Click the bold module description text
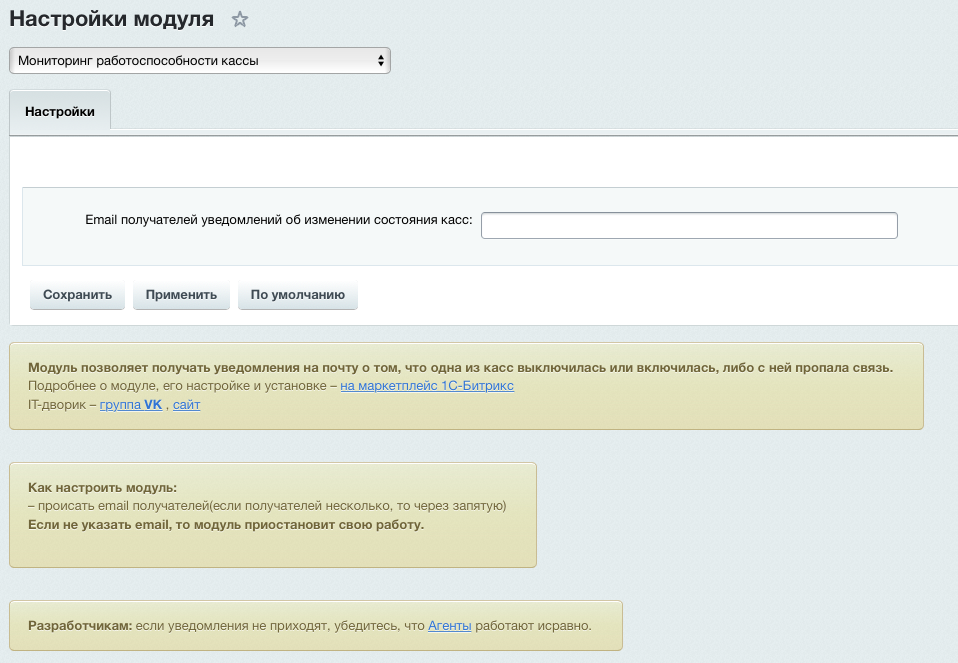Image resolution: width=958 pixels, height=663 pixels. tap(460, 367)
